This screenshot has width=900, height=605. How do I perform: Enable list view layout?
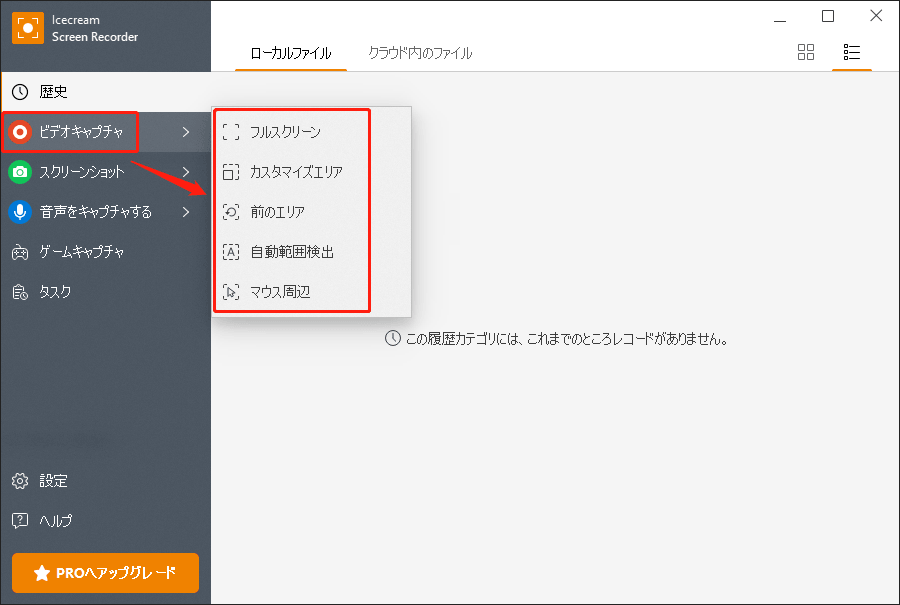[852, 52]
